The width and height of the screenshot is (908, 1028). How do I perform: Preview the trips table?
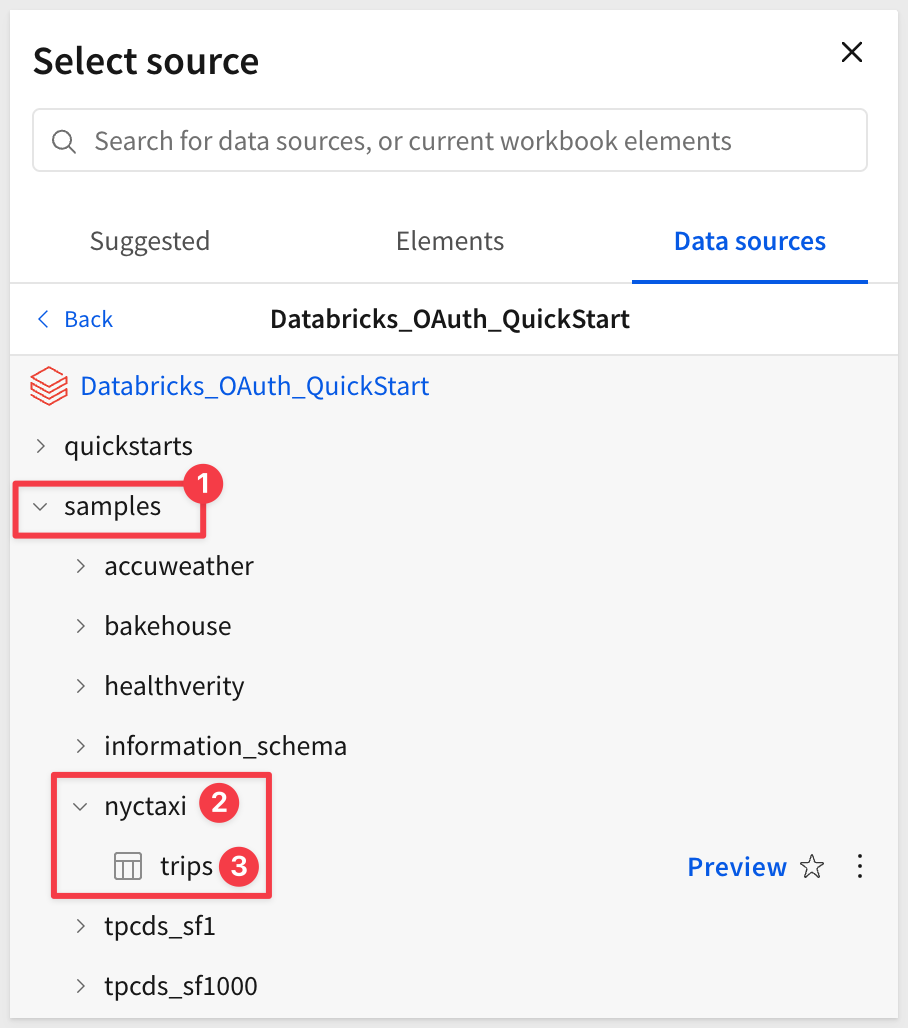tap(737, 867)
